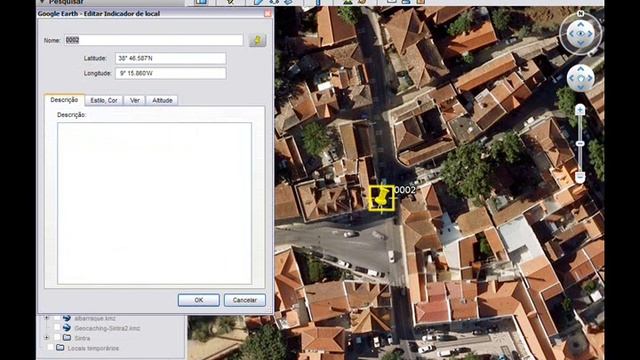Click the Longitude input field
This screenshot has width=640, height=360.
(171, 73)
